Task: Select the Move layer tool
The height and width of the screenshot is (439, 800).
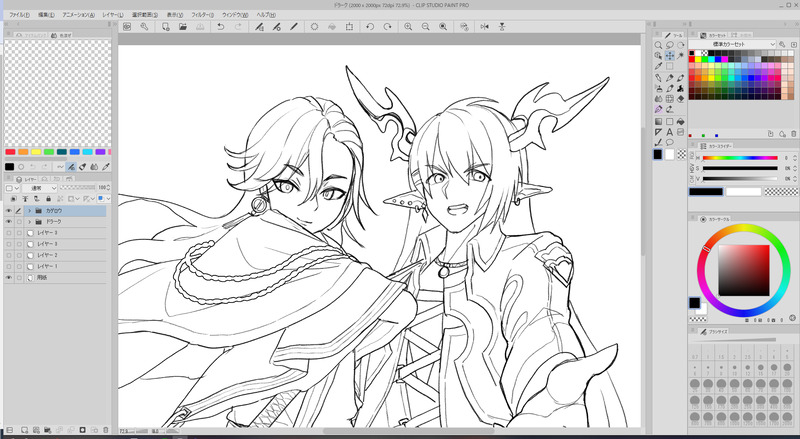Action: pos(669,56)
